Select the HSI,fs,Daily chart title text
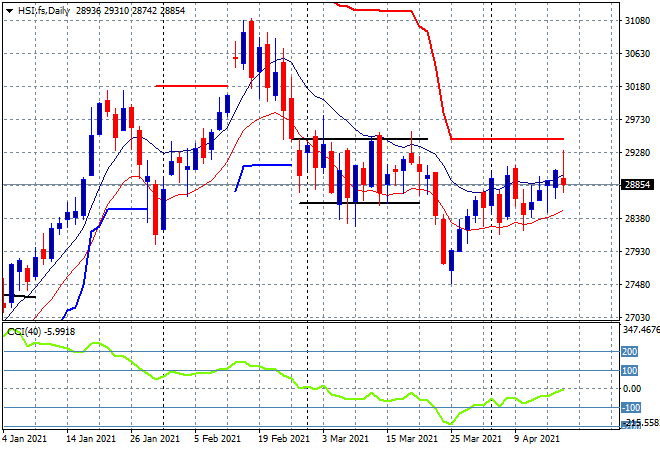This screenshot has height=450, width=660. [44, 11]
